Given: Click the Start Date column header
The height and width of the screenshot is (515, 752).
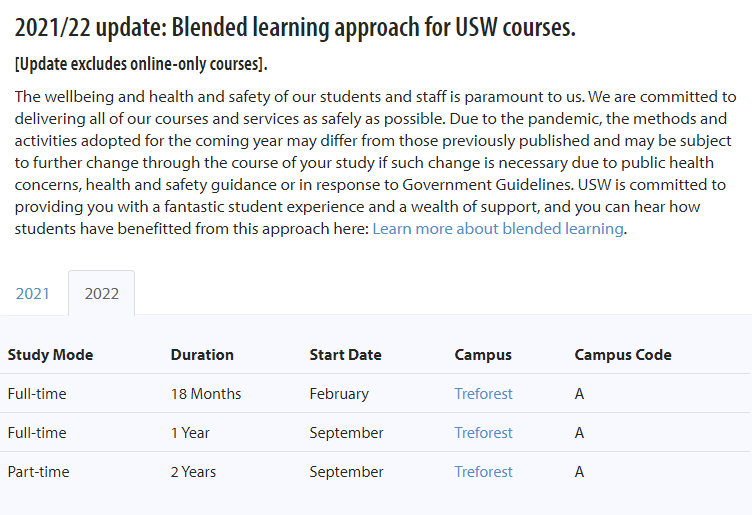Looking at the screenshot, I should 345,355.
